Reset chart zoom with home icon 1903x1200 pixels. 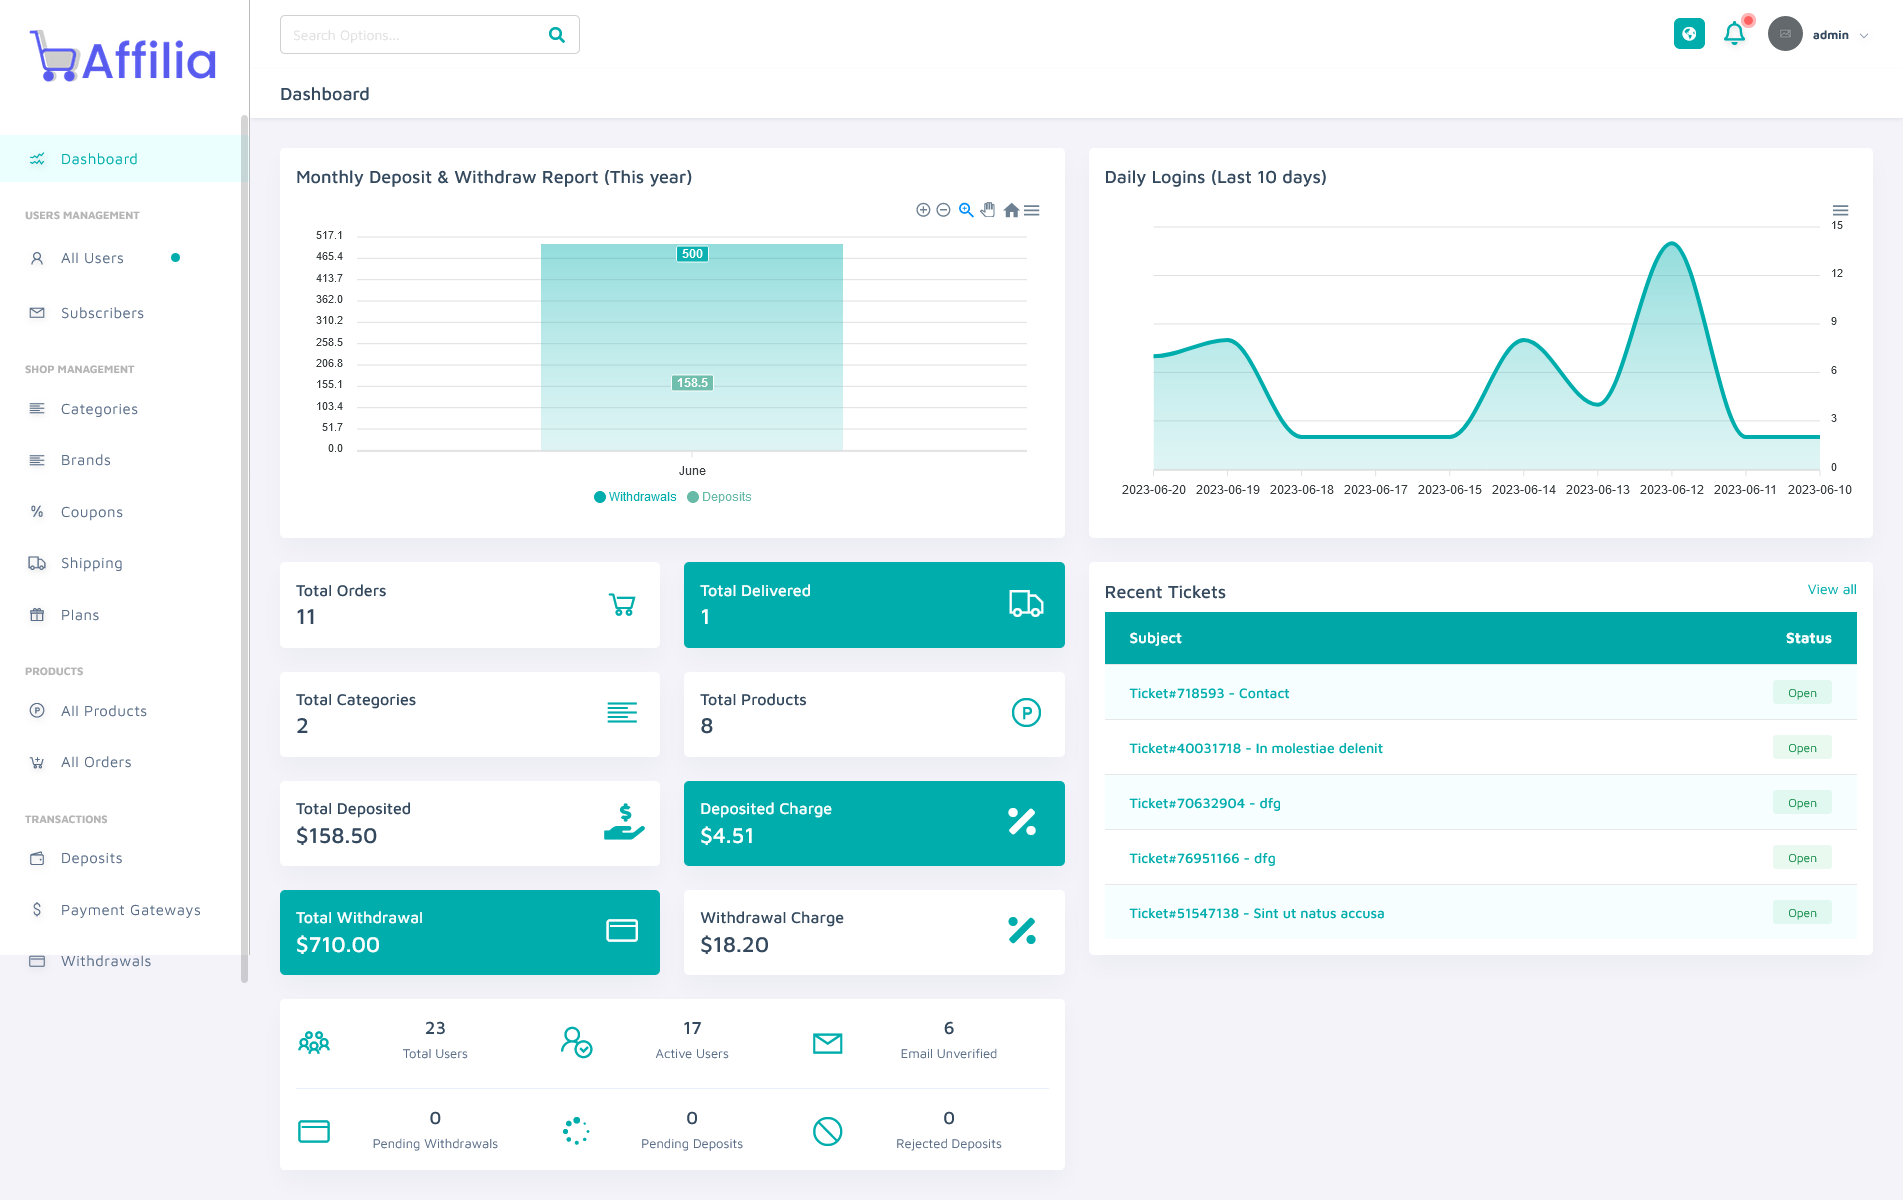(x=1011, y=210)
